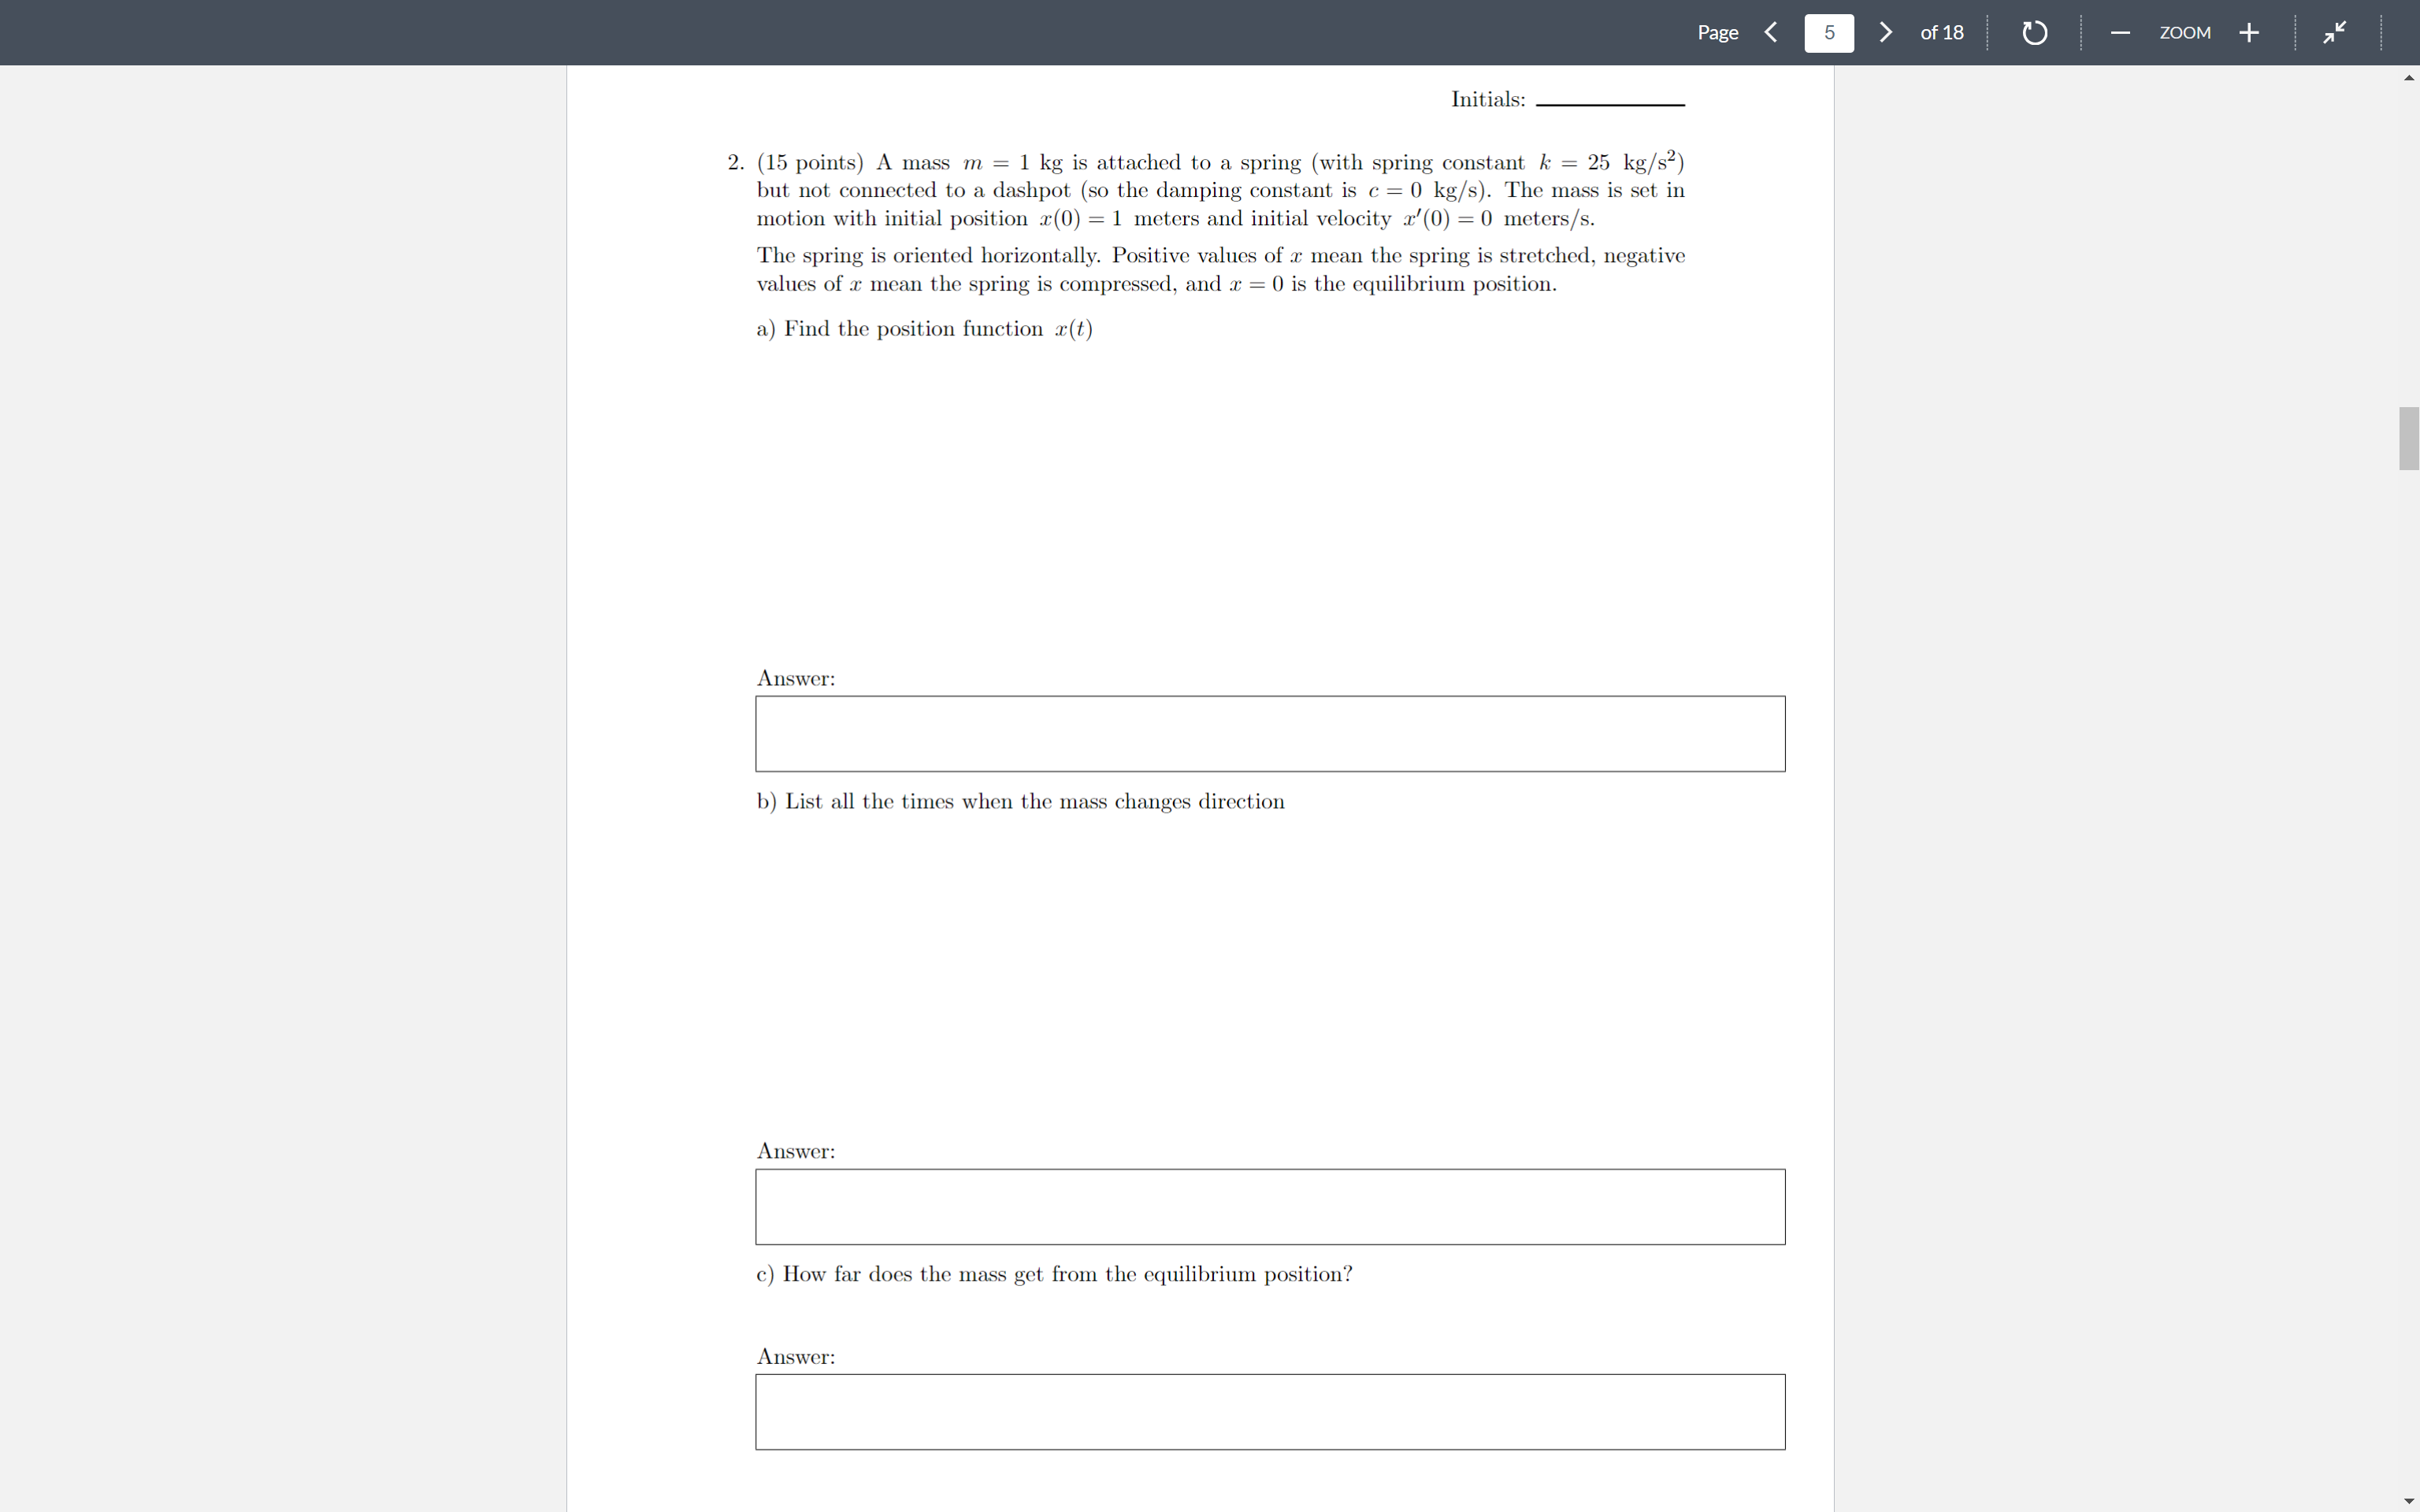Viewport: 2420px width, 1512px height.
Task: Click the page number field showing 5
Action: coord(1828,33)
